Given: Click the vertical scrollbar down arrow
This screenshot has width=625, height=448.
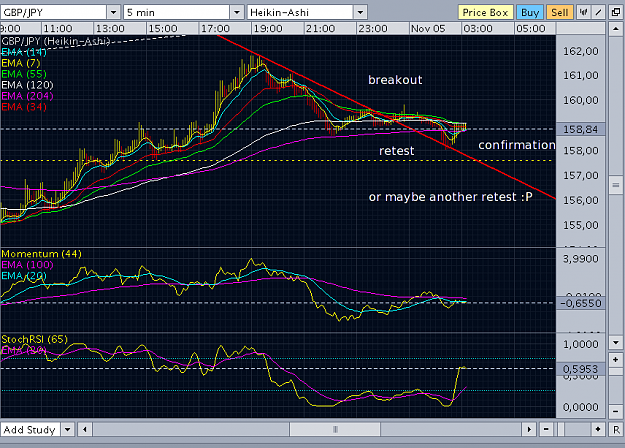Looking at the screenshot, I should pyautogui.click(x=616, y=342).
